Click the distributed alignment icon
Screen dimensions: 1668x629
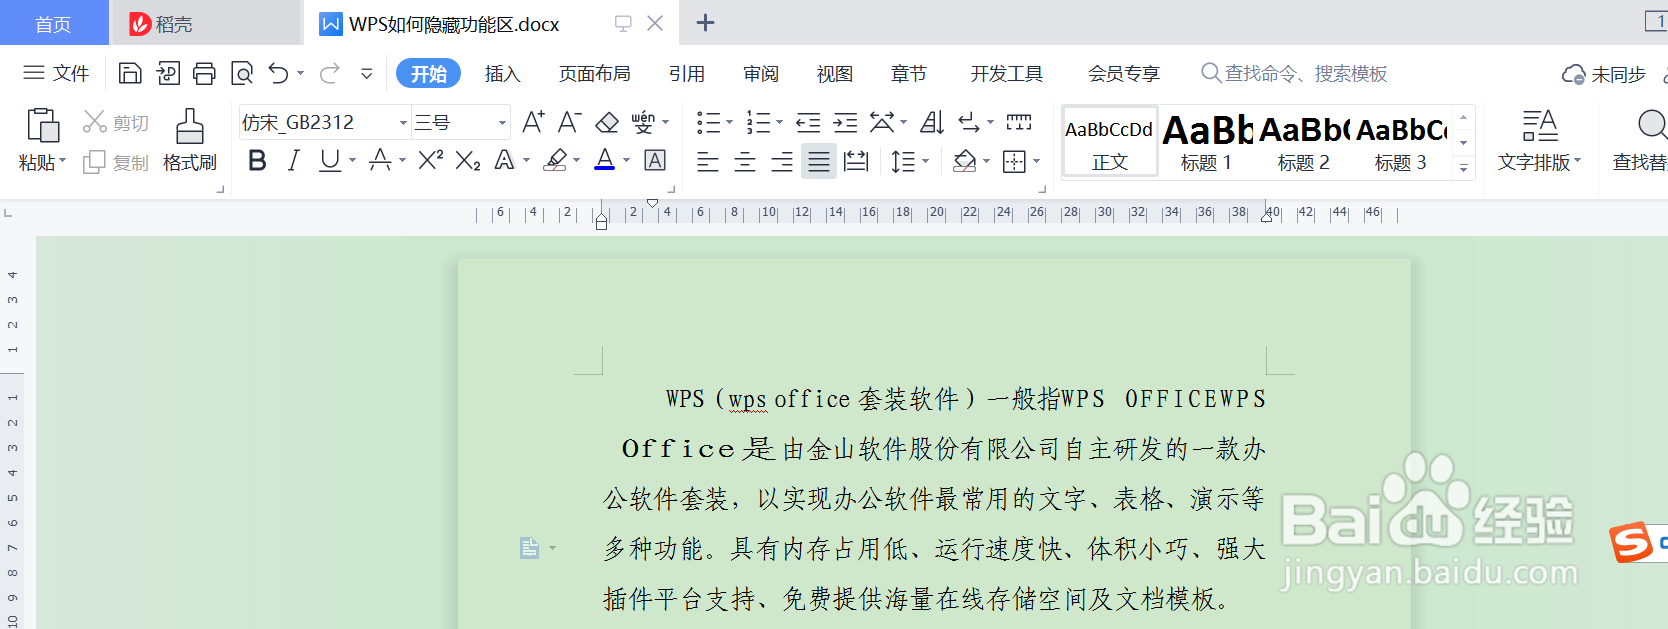point(856,161)
